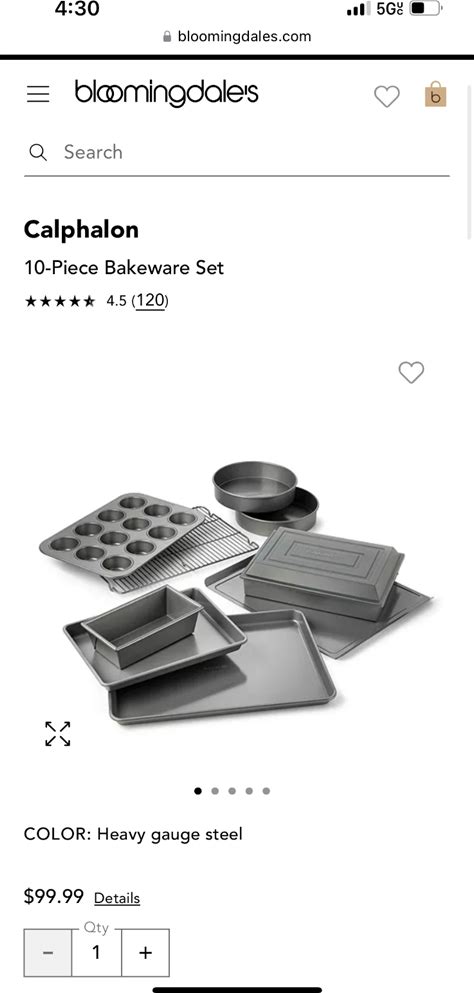The width and height of the screenshot is (474, 993).
Task: Open price Details link
Action: tap(117, 898)
